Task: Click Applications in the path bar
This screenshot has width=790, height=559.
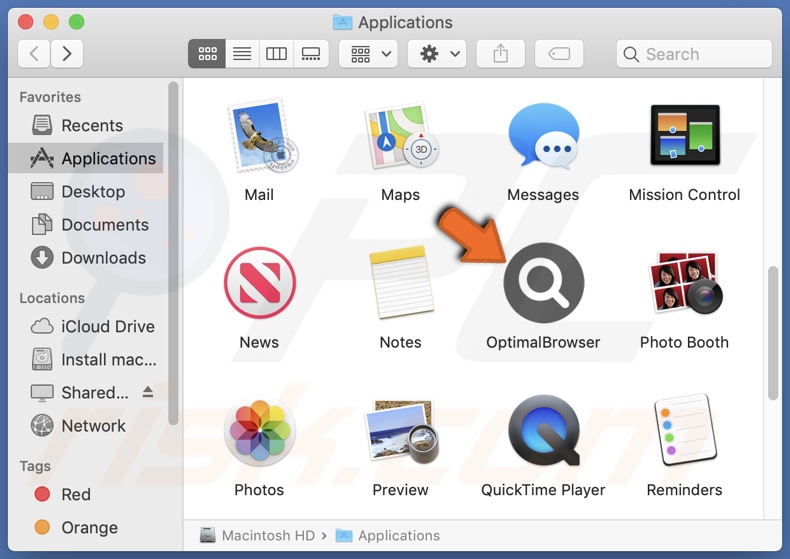Action: pyautogui.click(x=387, y=535)
